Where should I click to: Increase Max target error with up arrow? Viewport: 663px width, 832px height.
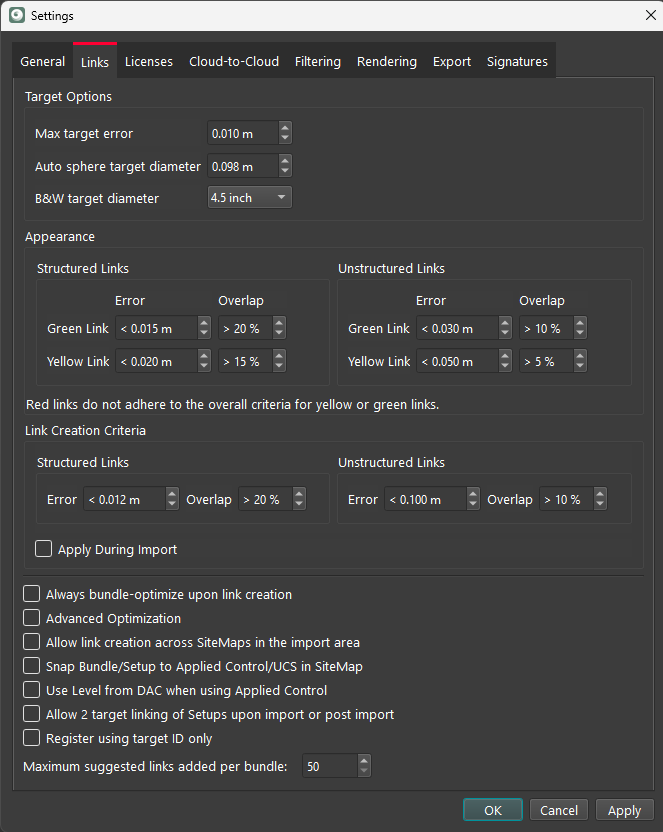click(x=285, y=128)
